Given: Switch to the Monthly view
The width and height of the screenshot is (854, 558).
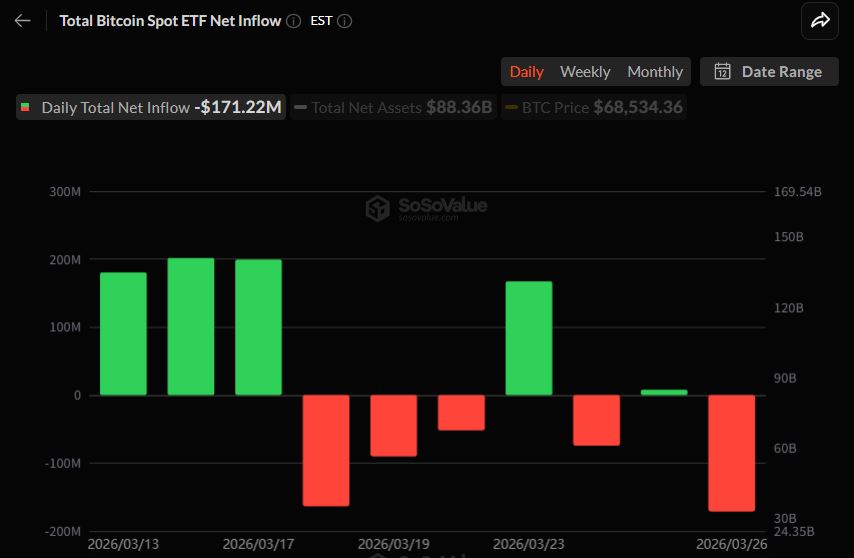Looking at the screenshot, I should (x=655, y=72).
